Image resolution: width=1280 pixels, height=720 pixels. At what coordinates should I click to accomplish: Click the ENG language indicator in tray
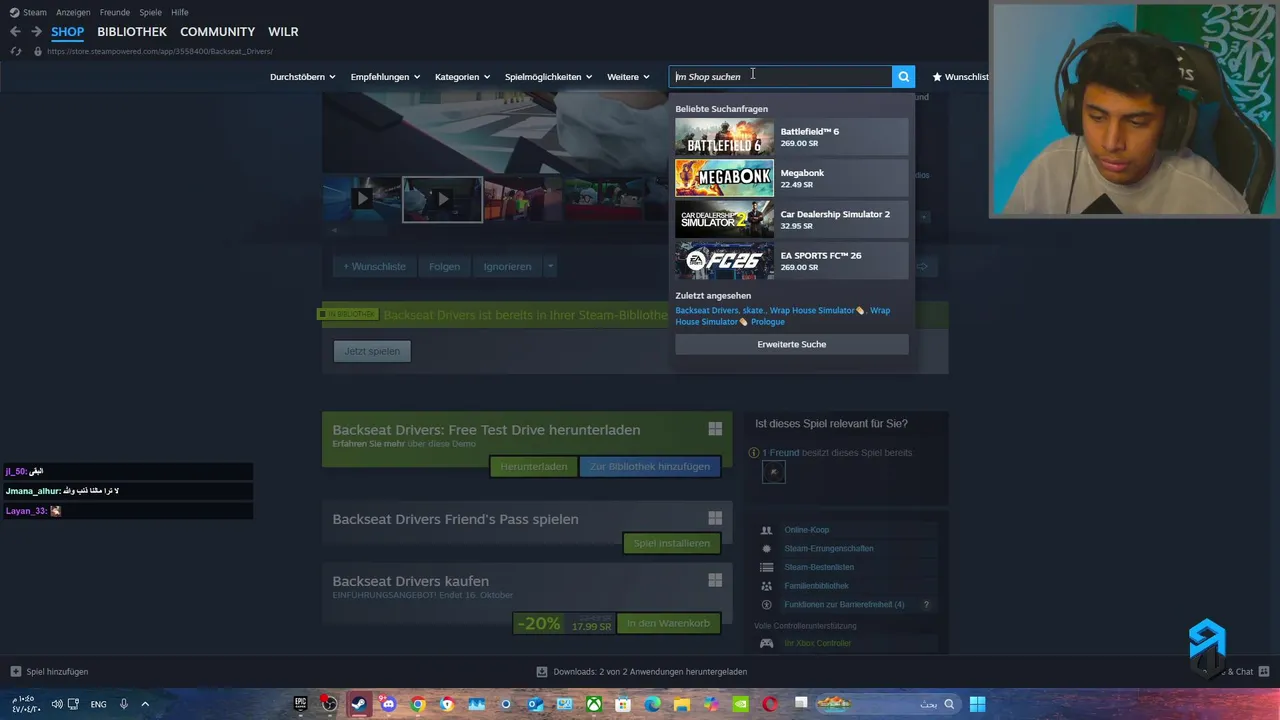tap(98, 704)
